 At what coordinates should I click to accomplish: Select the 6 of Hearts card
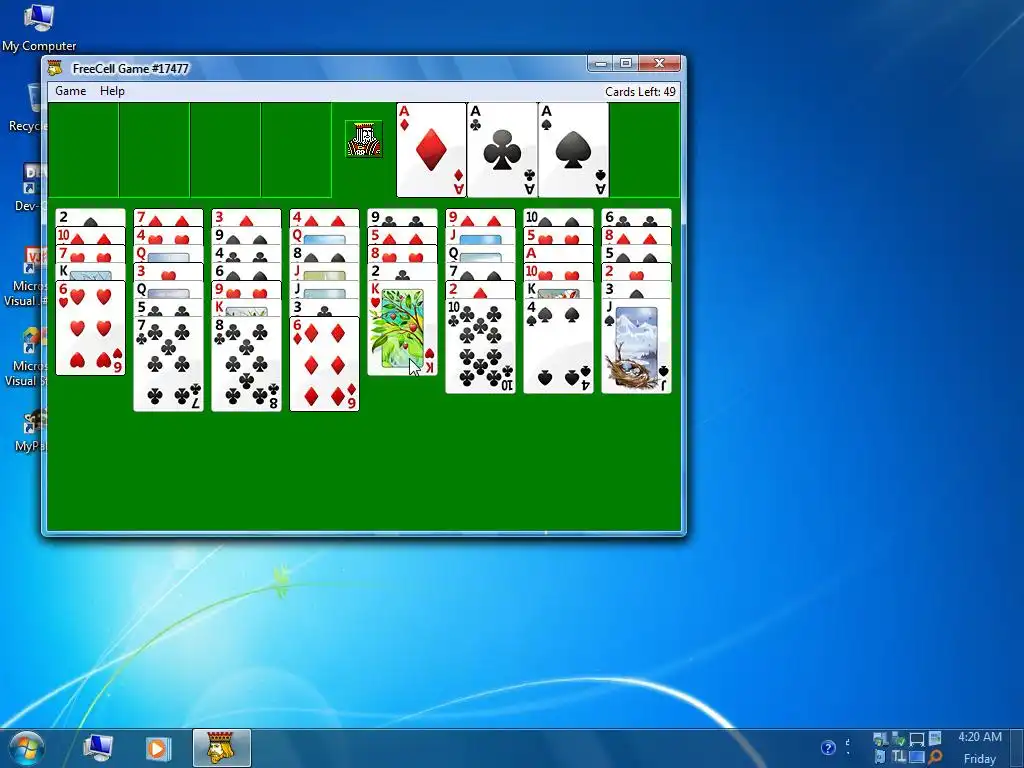(90, 328)
